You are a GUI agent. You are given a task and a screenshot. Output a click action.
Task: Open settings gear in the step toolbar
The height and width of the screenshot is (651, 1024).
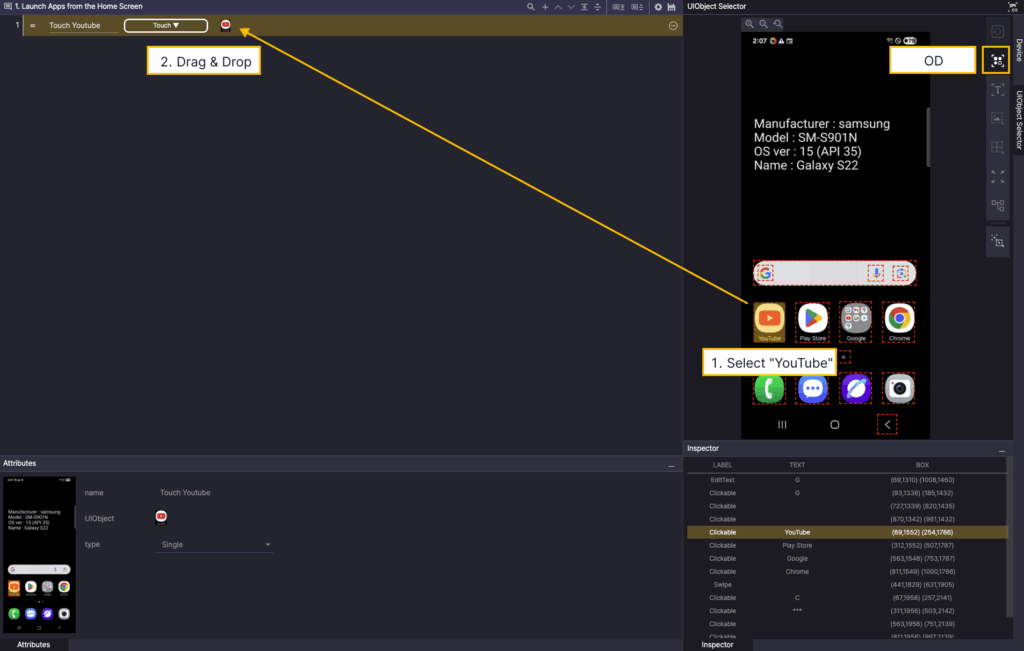[658, 7]
